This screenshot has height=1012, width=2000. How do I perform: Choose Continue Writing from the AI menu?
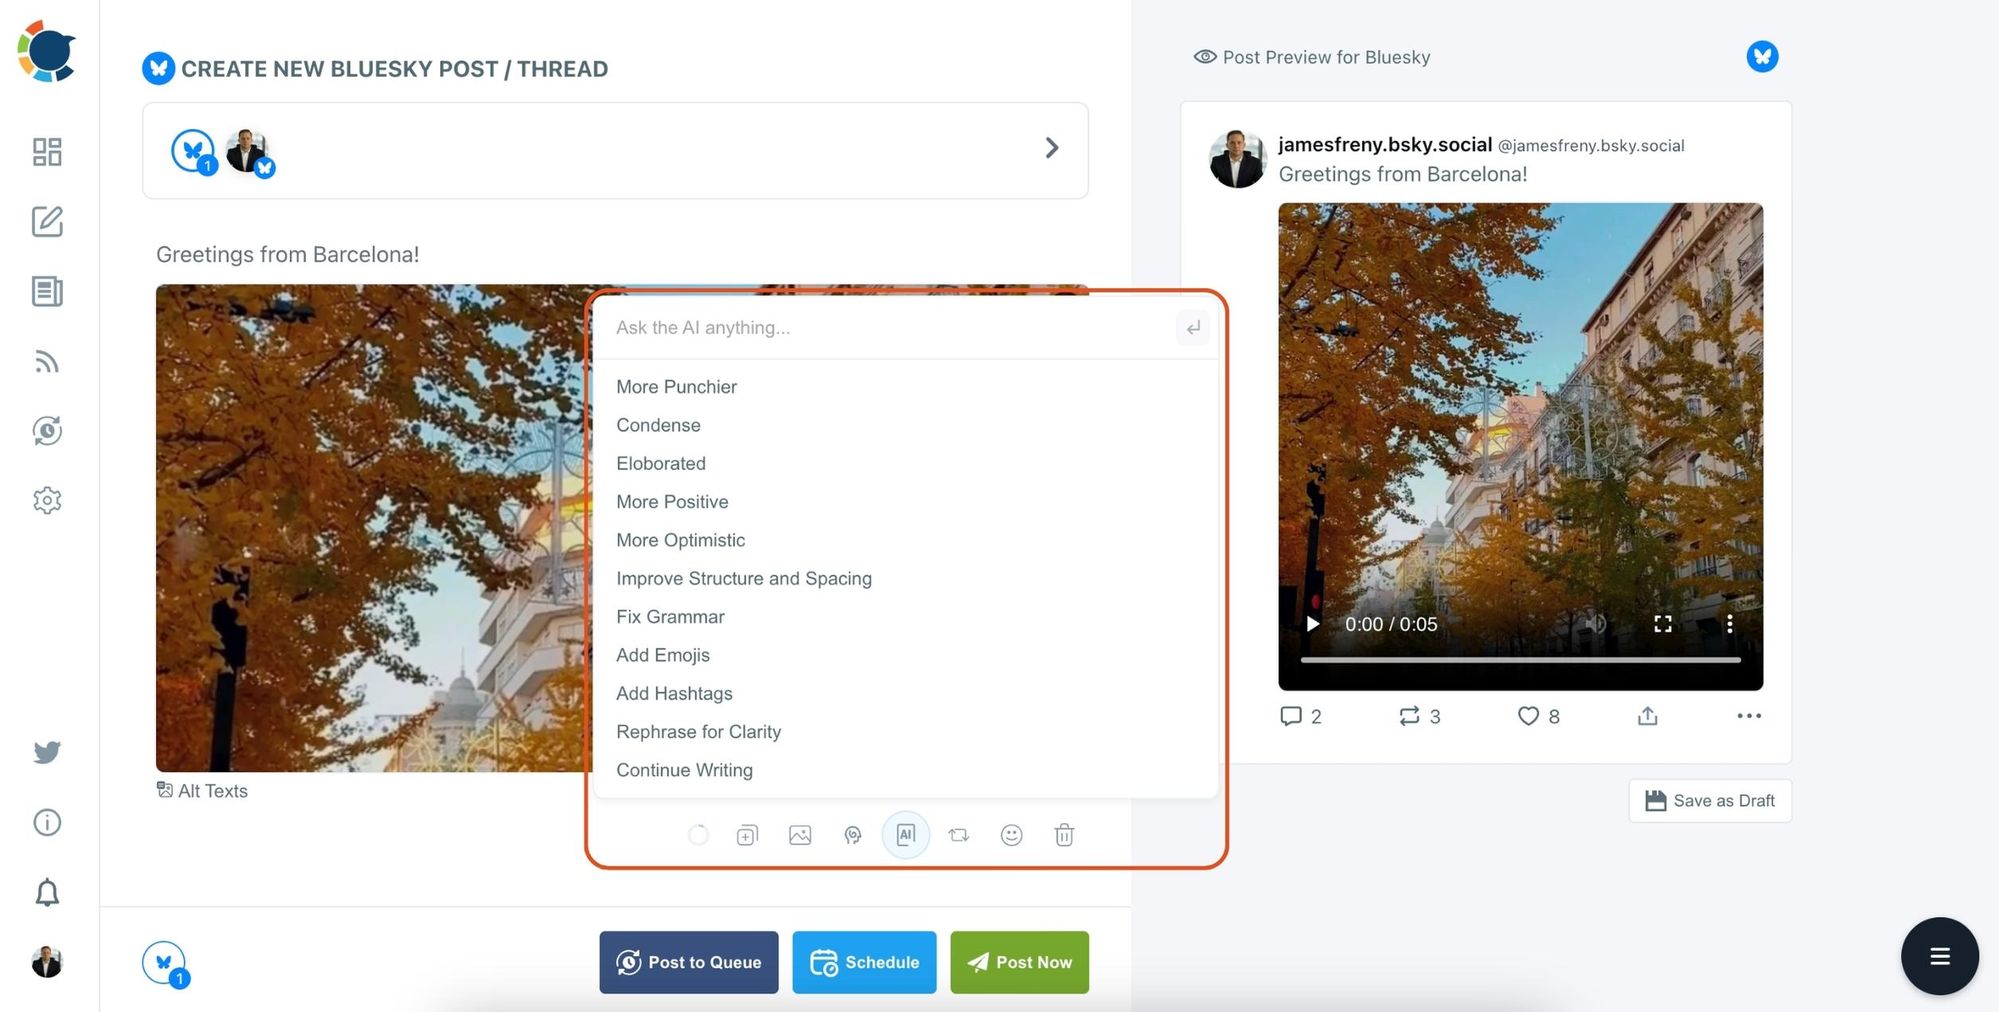click(684, 770)
